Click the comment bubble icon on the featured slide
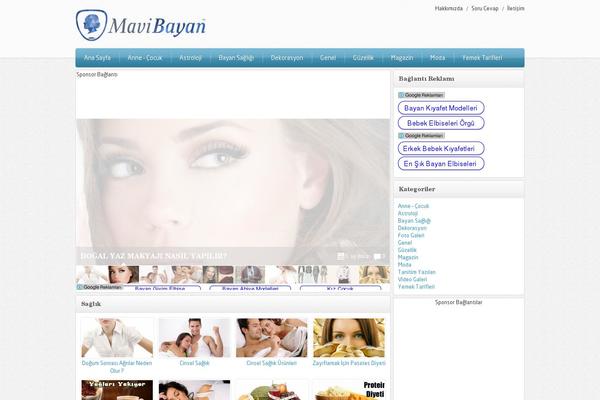The image size is (600, 400). click(377, 256)
